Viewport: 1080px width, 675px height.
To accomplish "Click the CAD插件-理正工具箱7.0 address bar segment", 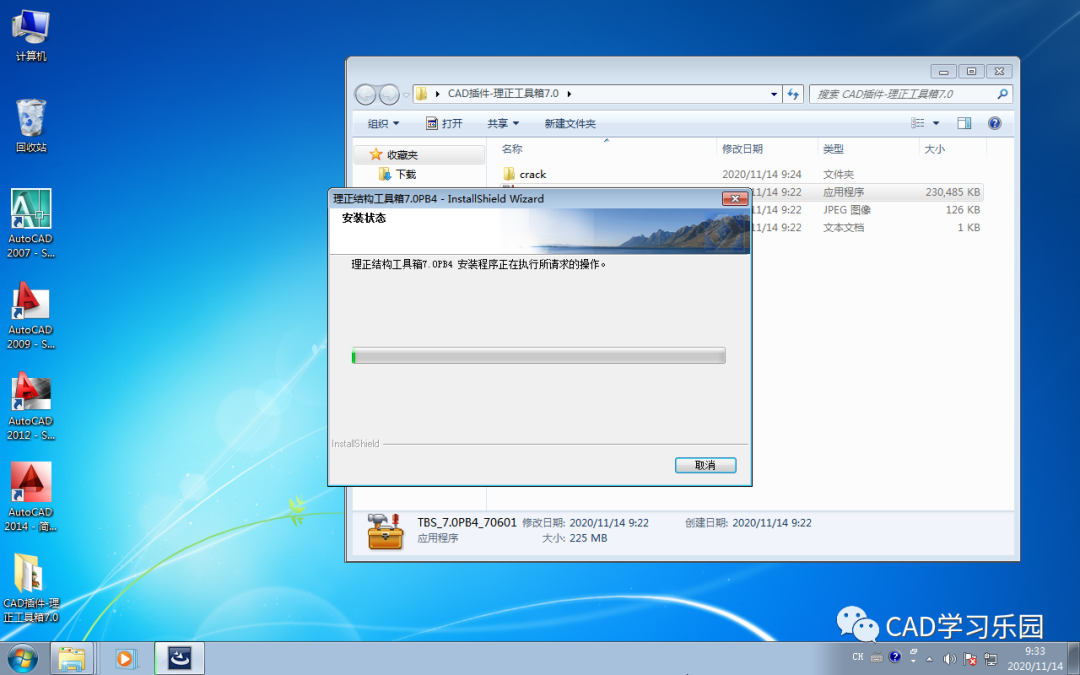I will [503, 94].
